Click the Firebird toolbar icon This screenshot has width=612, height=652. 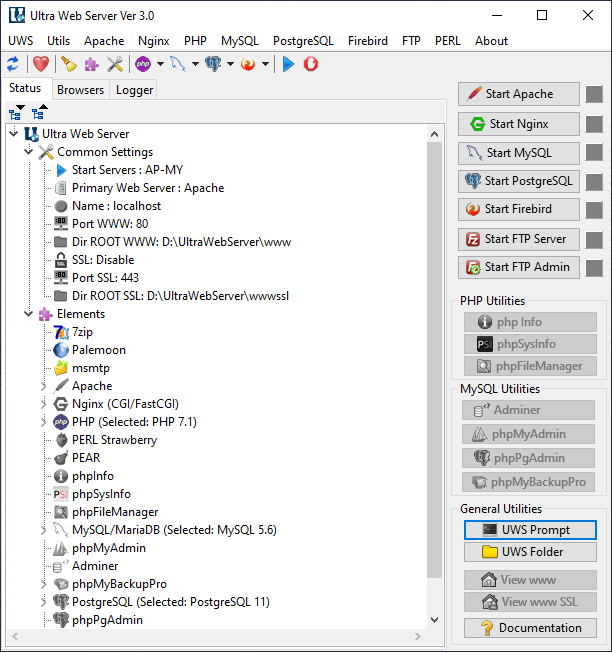point(248,64)
